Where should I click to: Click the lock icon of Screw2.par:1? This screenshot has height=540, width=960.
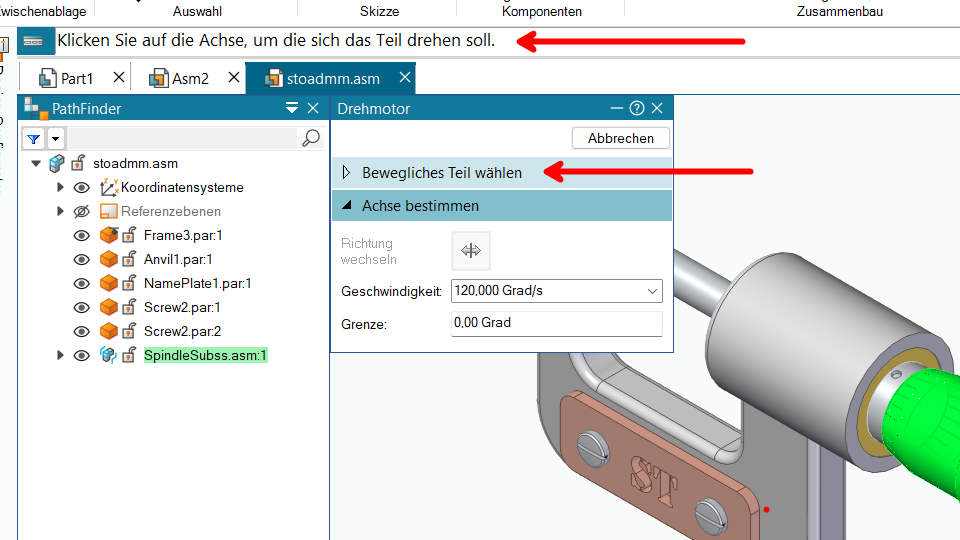tap(129, 307)
